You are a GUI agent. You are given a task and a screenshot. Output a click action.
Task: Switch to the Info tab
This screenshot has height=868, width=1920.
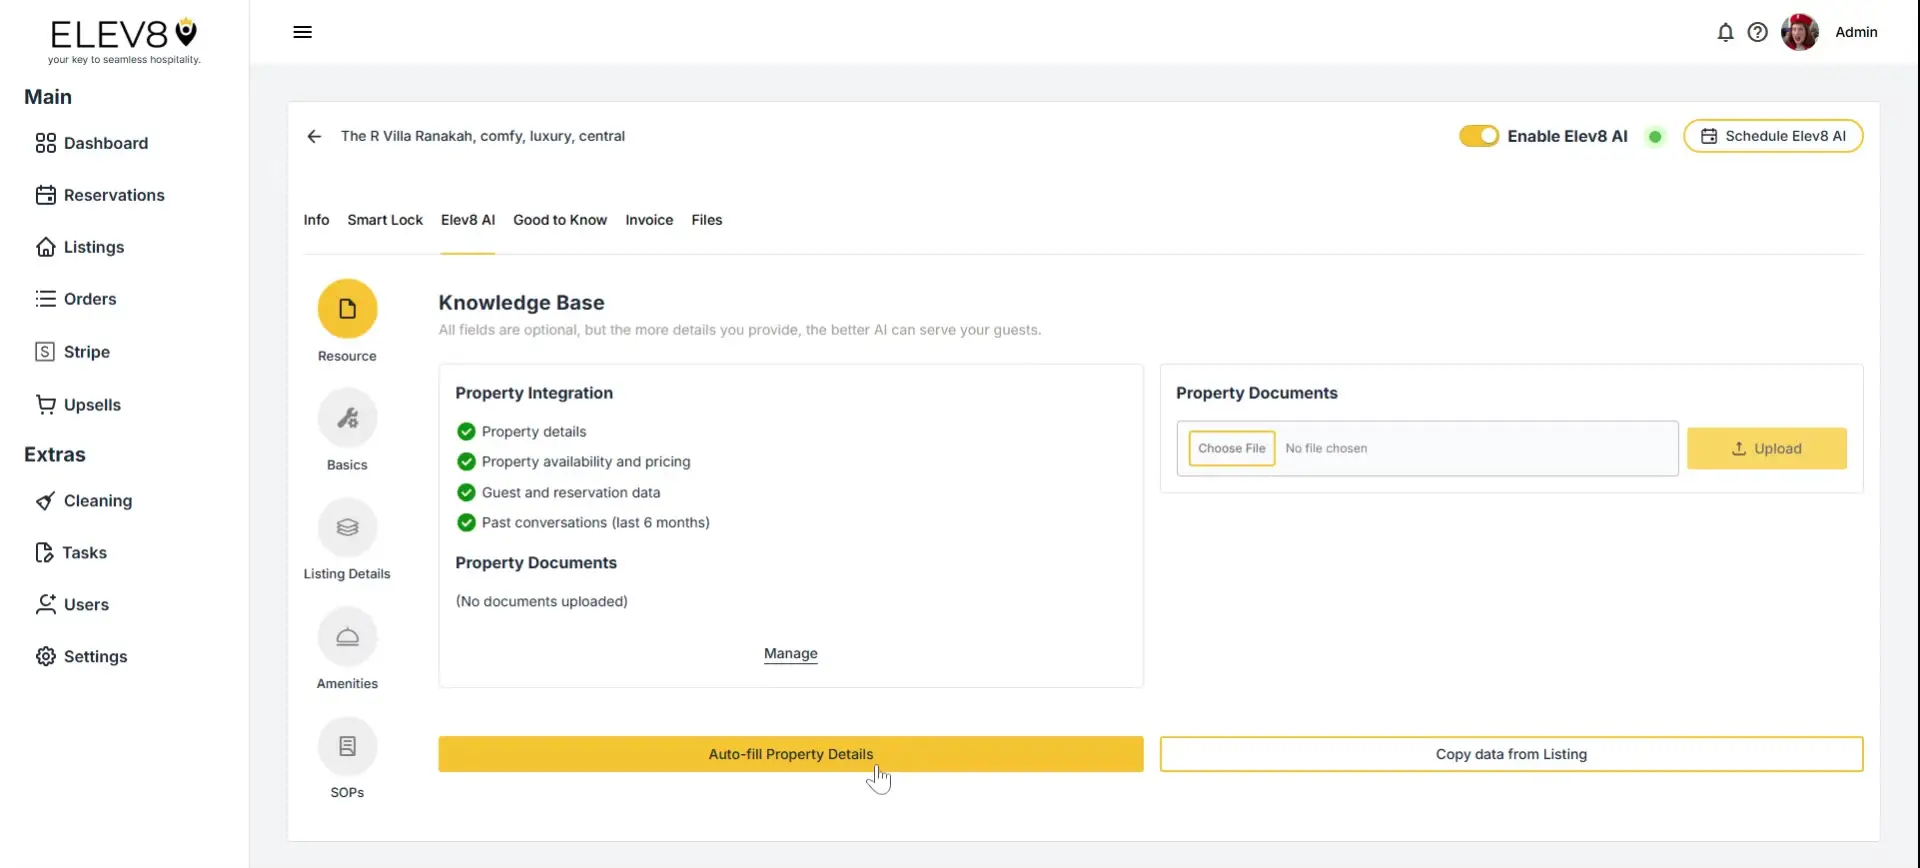pyautogui.click(x=316, y=220)
